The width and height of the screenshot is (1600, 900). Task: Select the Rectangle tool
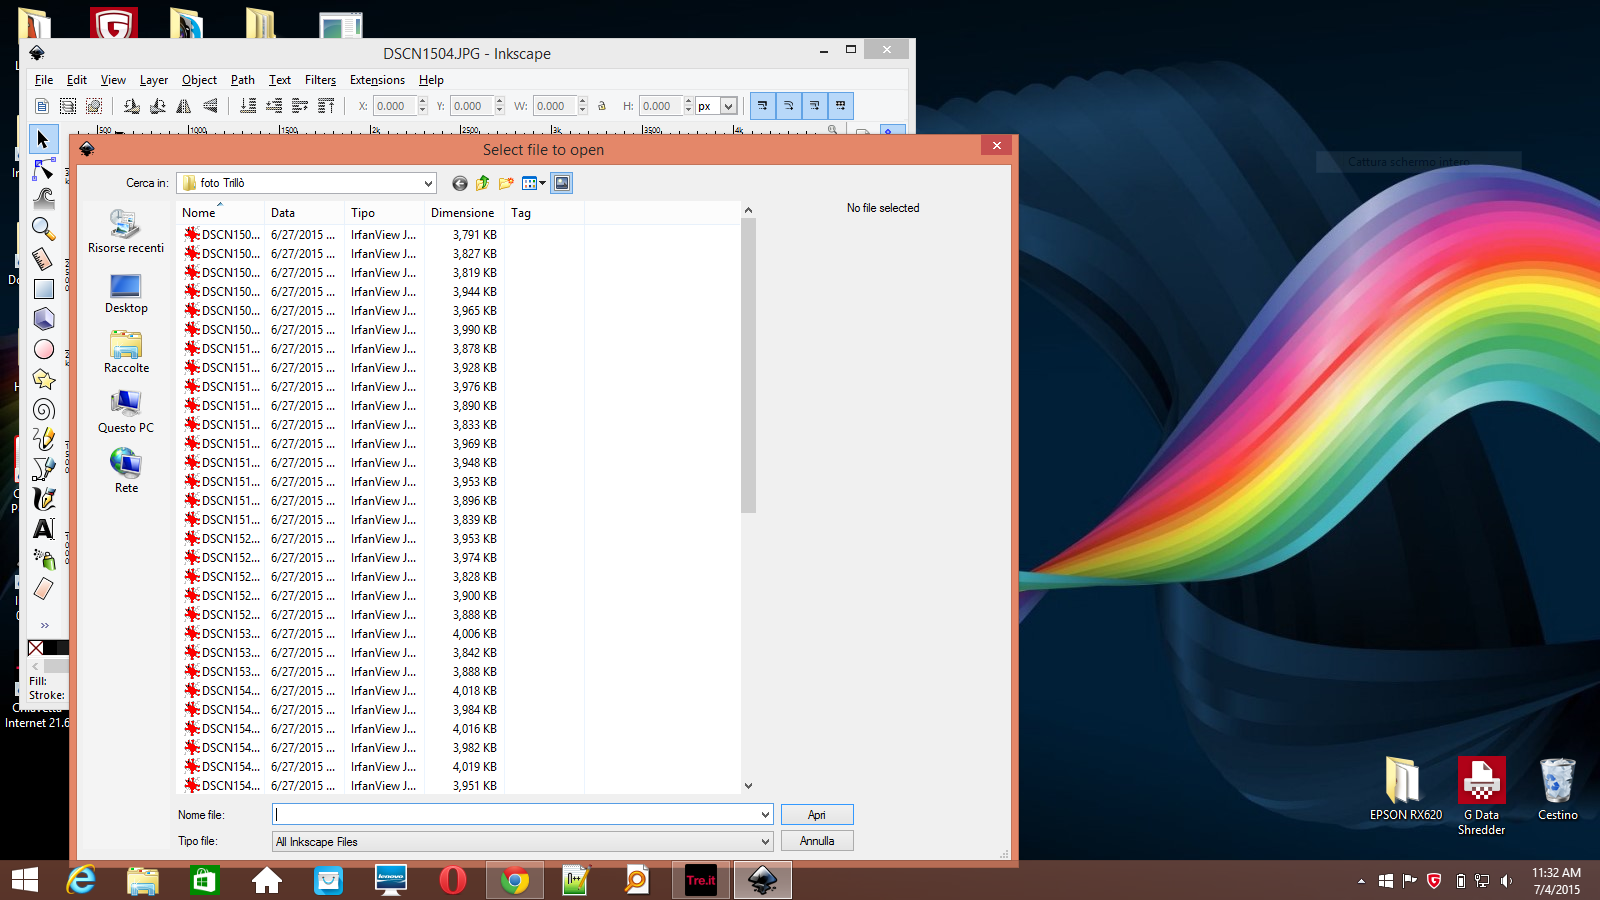(x=43, y=289)
